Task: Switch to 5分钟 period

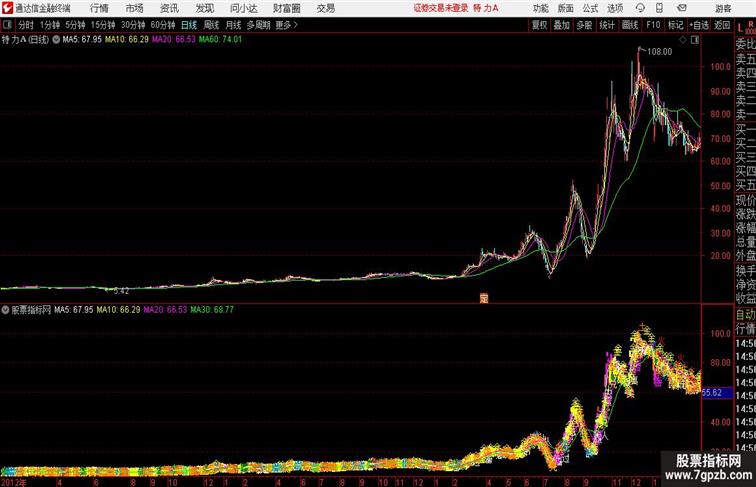Action: [75, 25]
